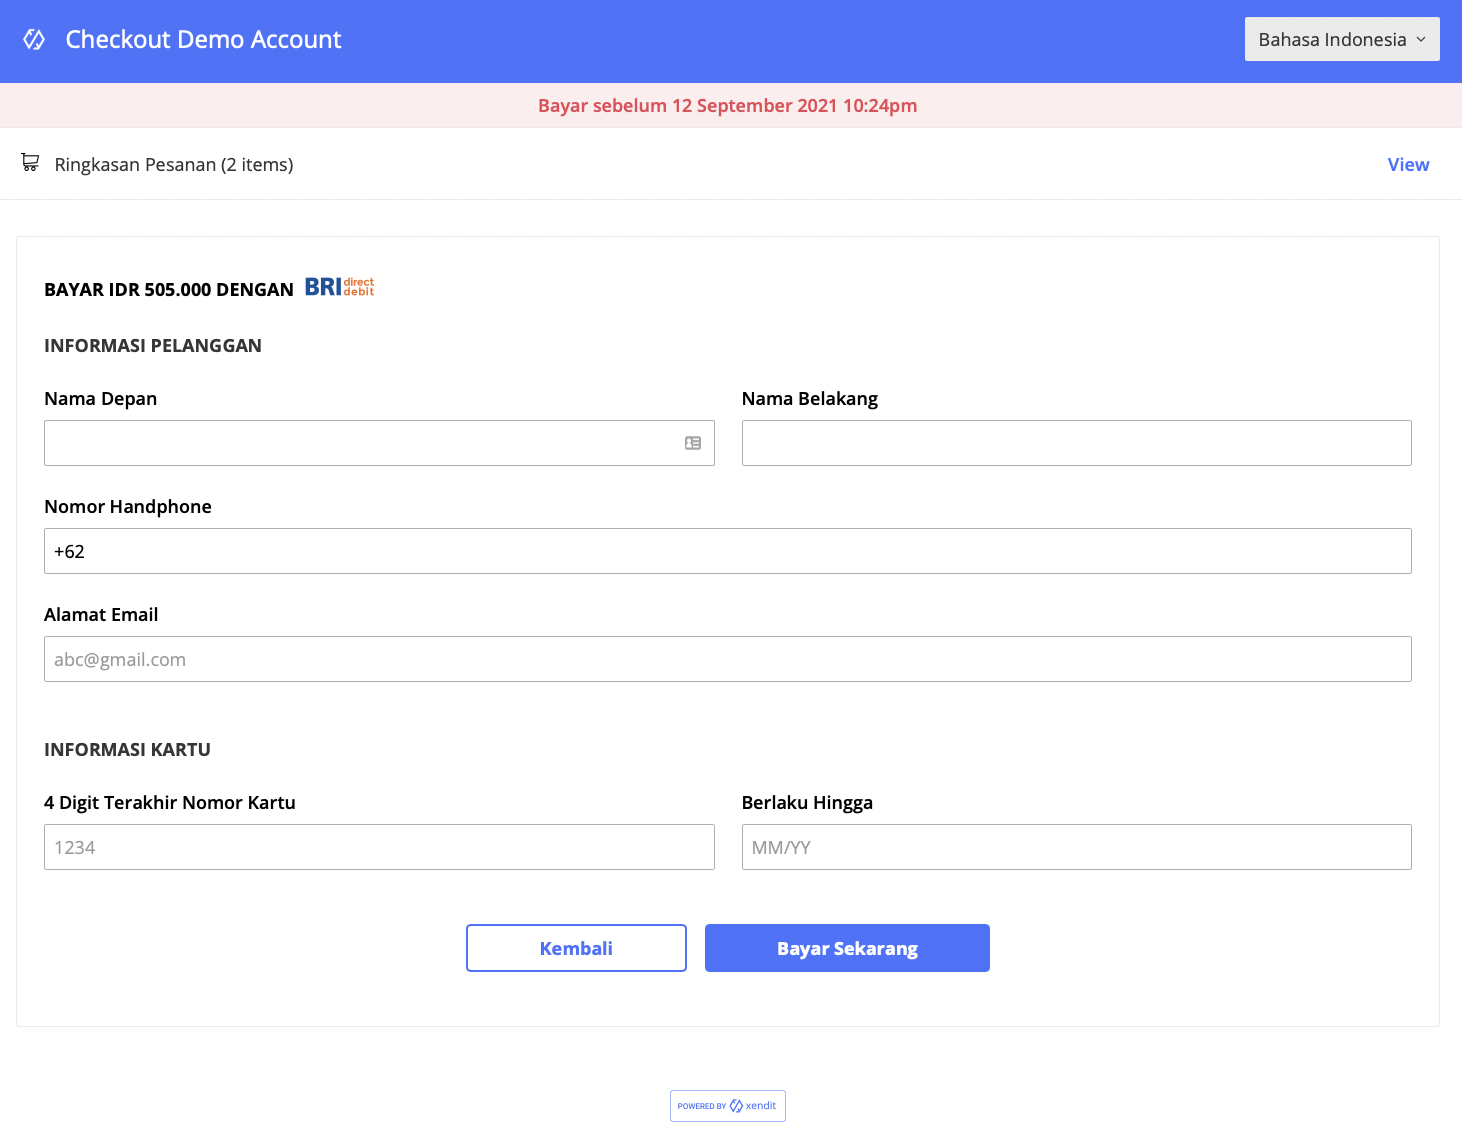Click into the Nomor Handphone field
The image size is (1462, 1140).
click(727, 551)
